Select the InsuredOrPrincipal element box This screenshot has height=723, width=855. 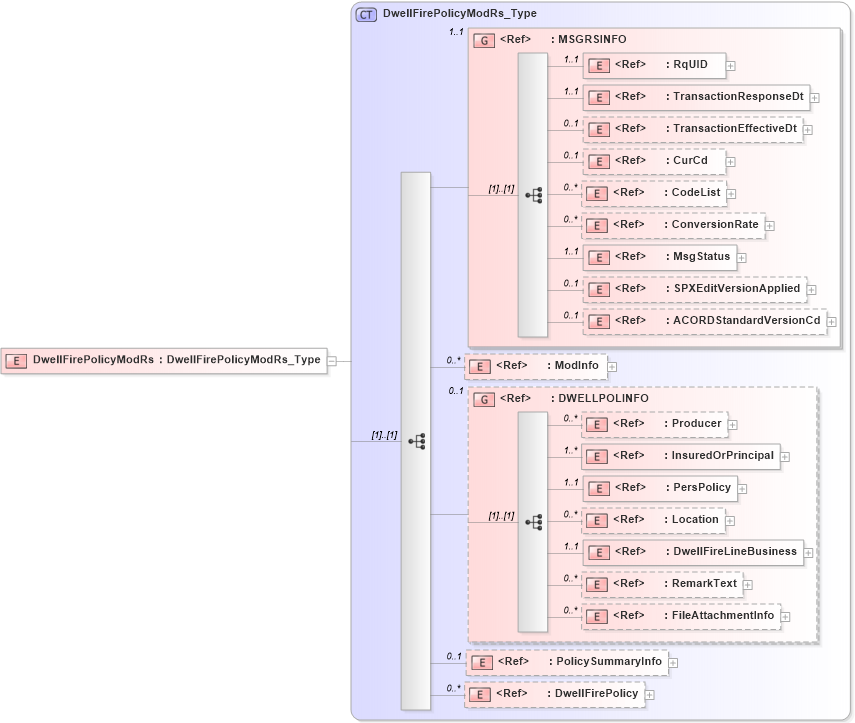(x=680, y=457)
